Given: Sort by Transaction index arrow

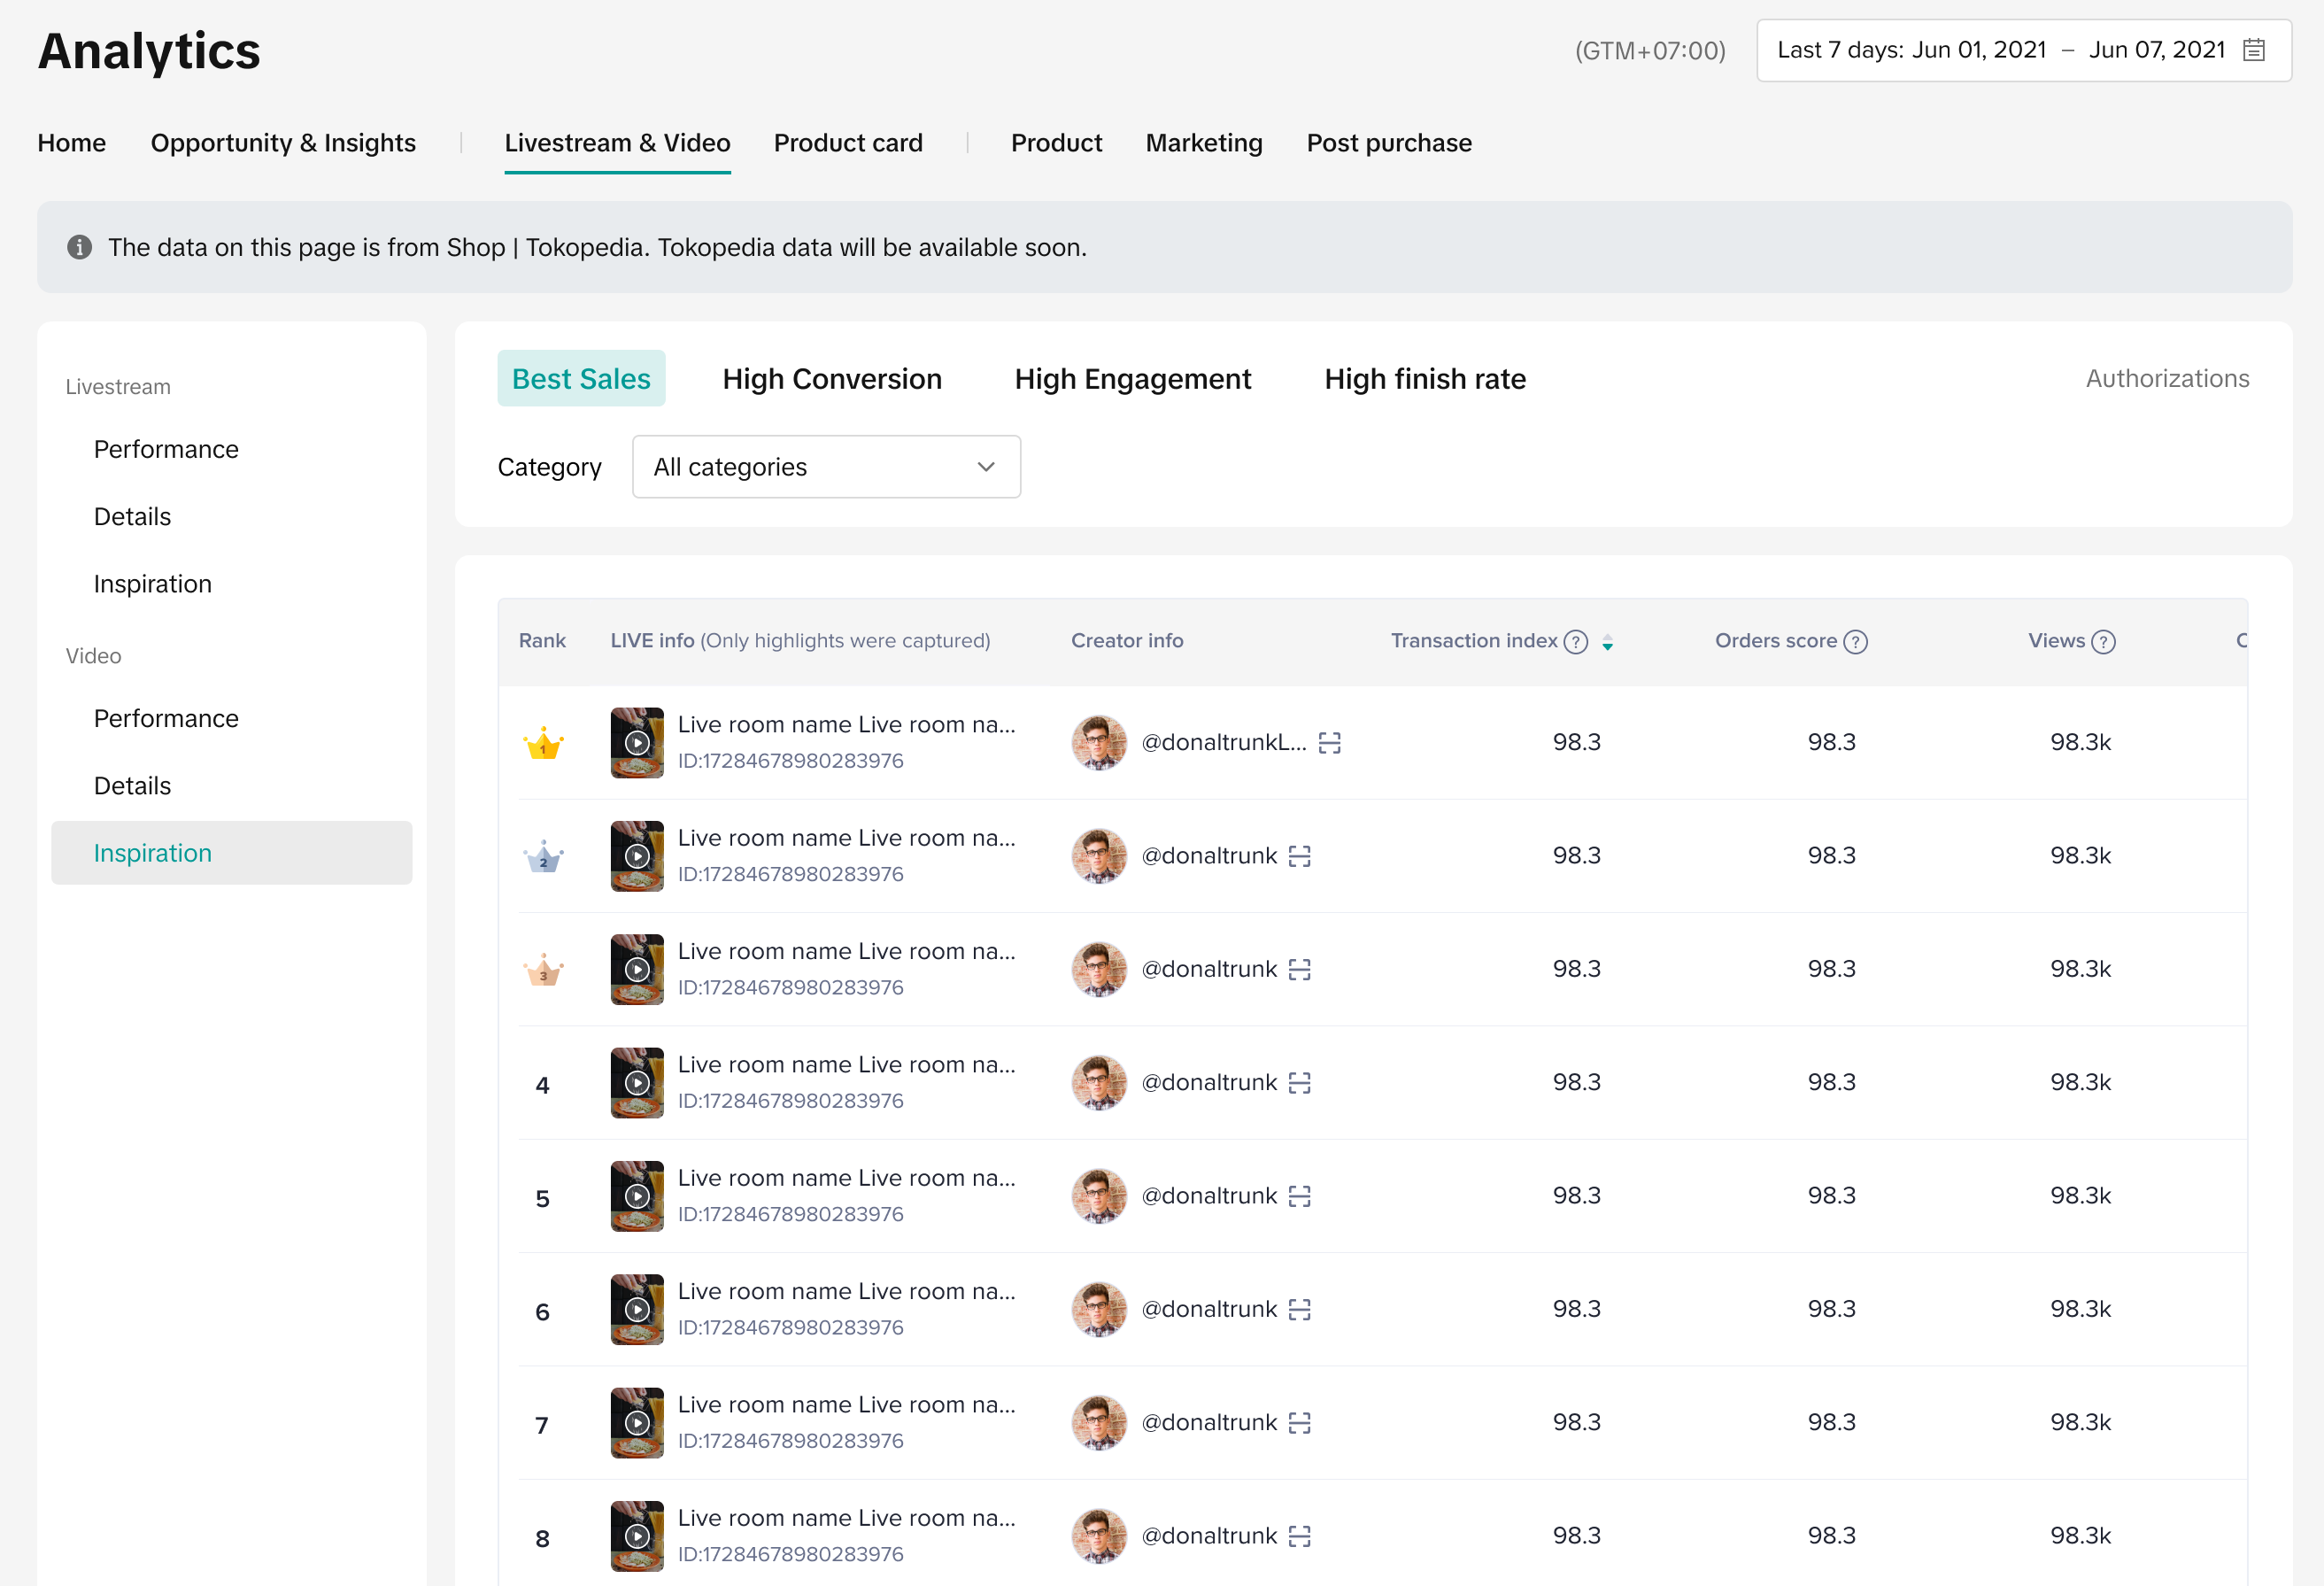Looking at the screenshot, I should pos(1607,642).
